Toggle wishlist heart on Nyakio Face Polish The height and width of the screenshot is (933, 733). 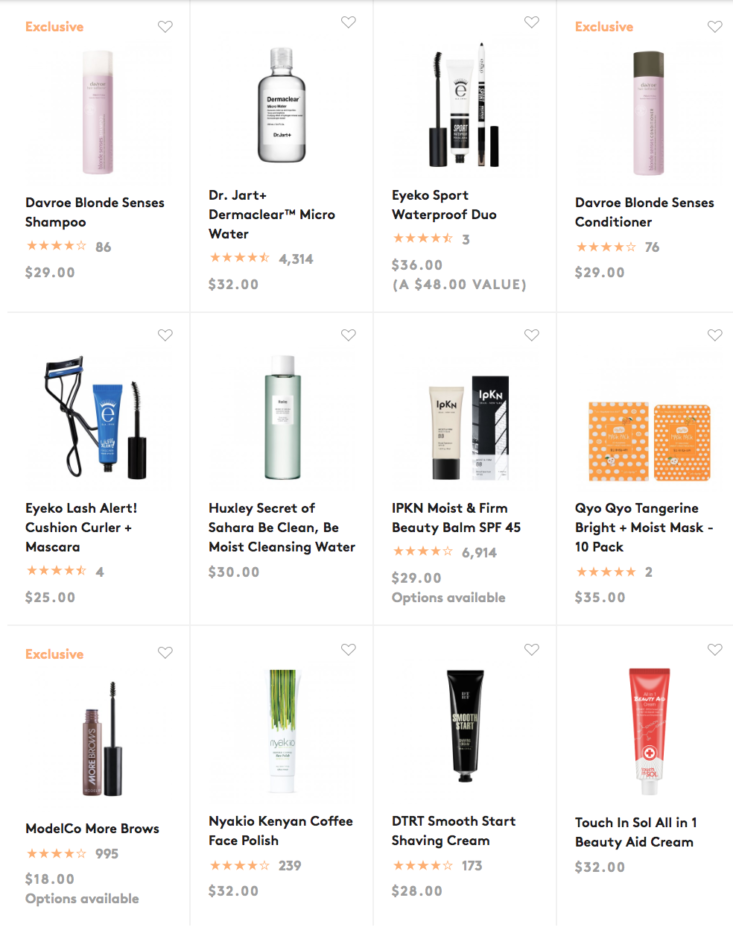click(348, 649)
